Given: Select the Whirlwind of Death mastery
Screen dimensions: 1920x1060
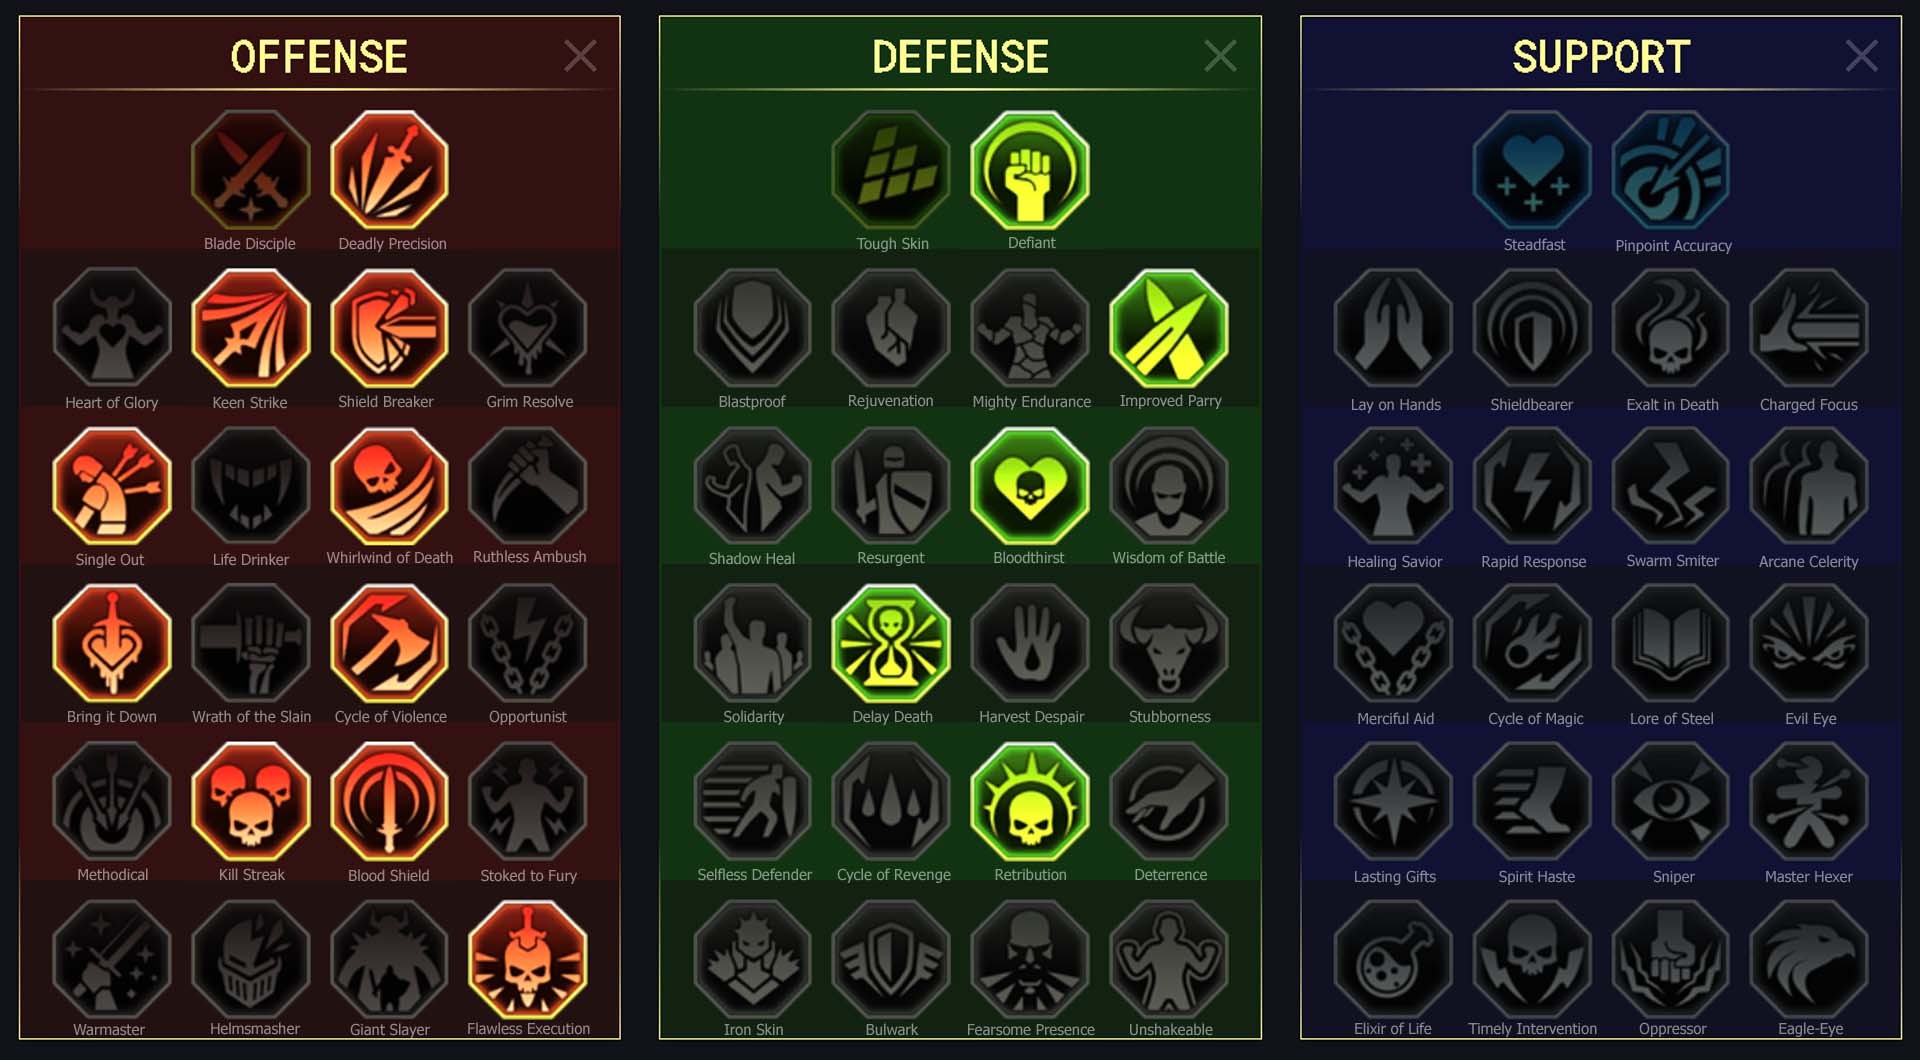Looking at the screenshot, I should tap(390, 486).
